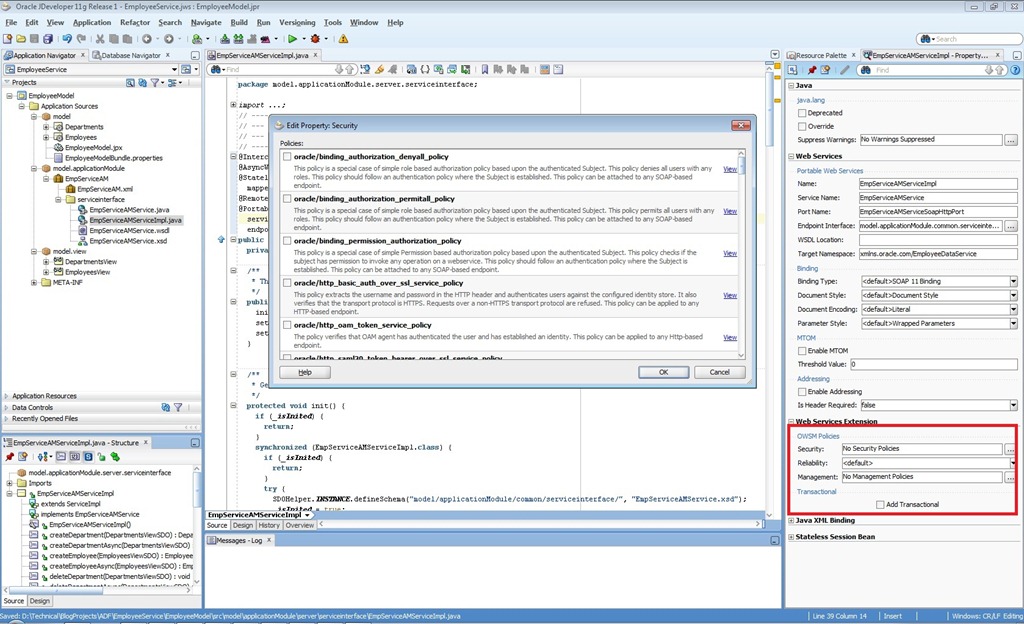Screen dimensions: 1024x624
Task: Click the green Run button in toolbar
Action: [291, 39]
